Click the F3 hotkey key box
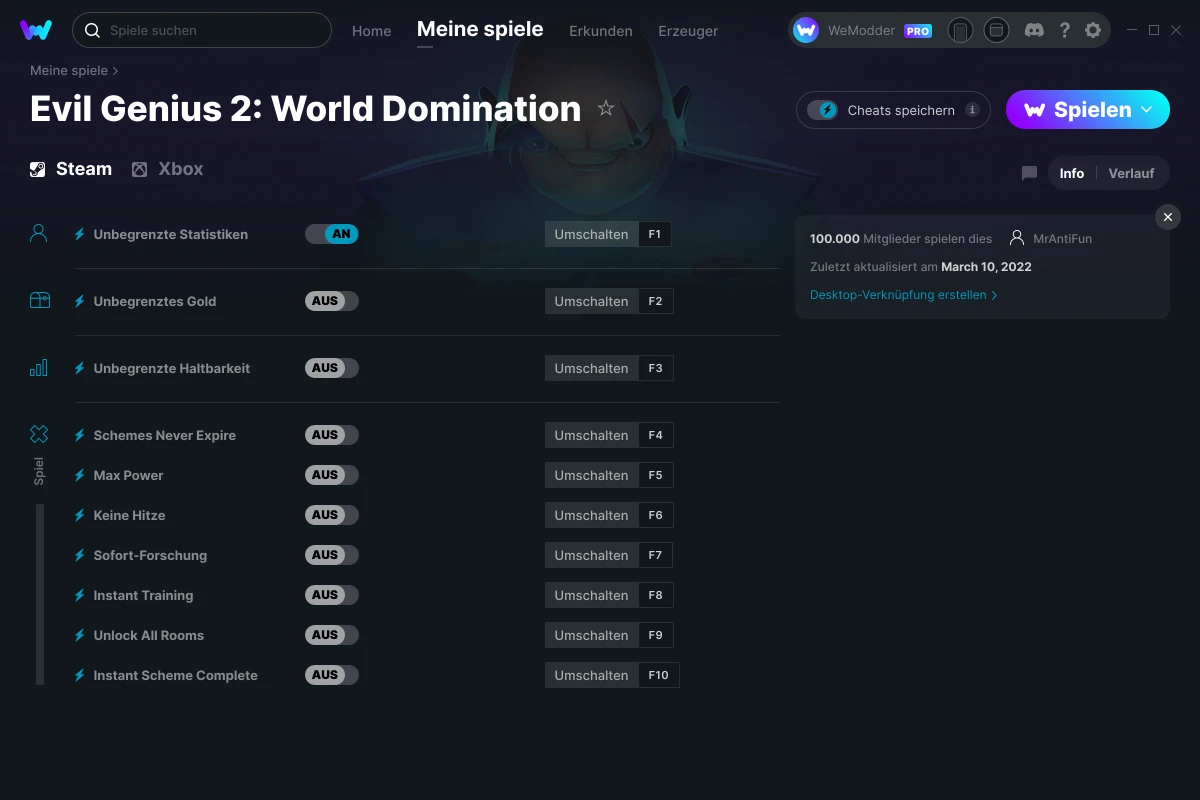The image size is (1200, 800). click(655, 368)
